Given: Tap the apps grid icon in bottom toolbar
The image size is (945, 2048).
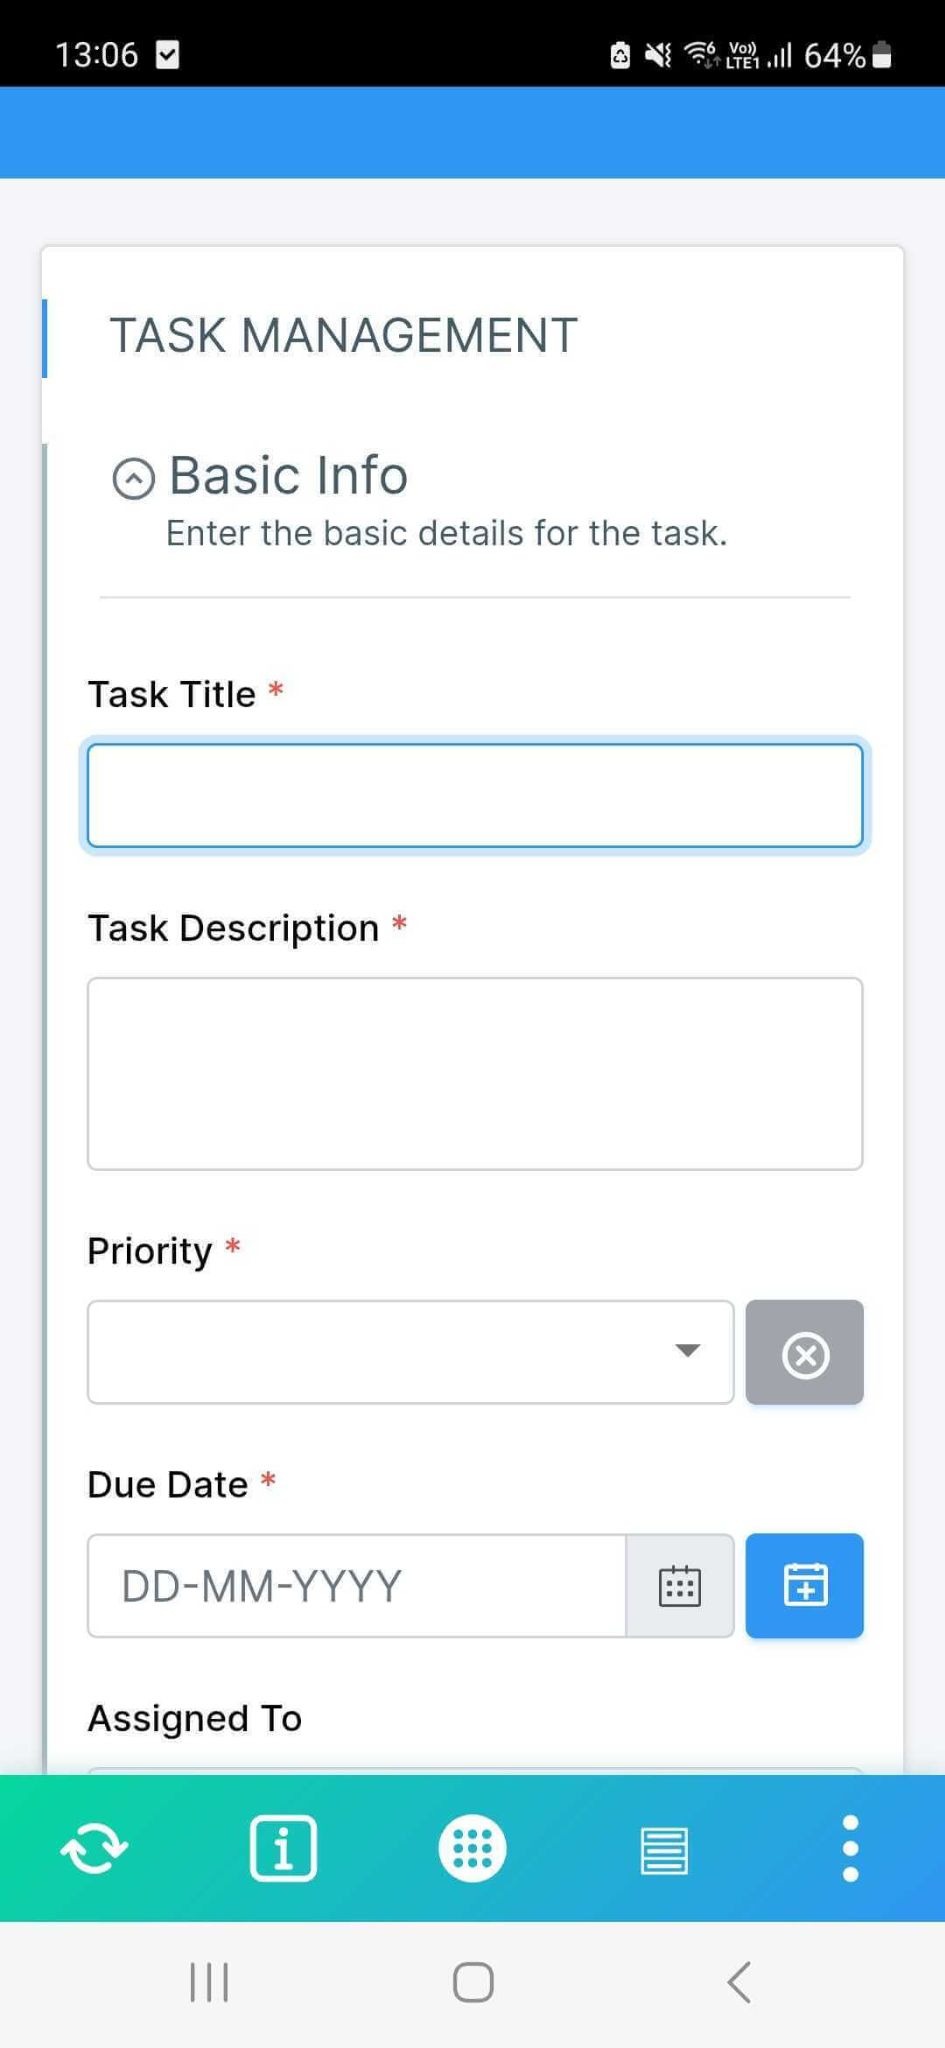Looking at the screenshot, I should [x=472, y=1848].
